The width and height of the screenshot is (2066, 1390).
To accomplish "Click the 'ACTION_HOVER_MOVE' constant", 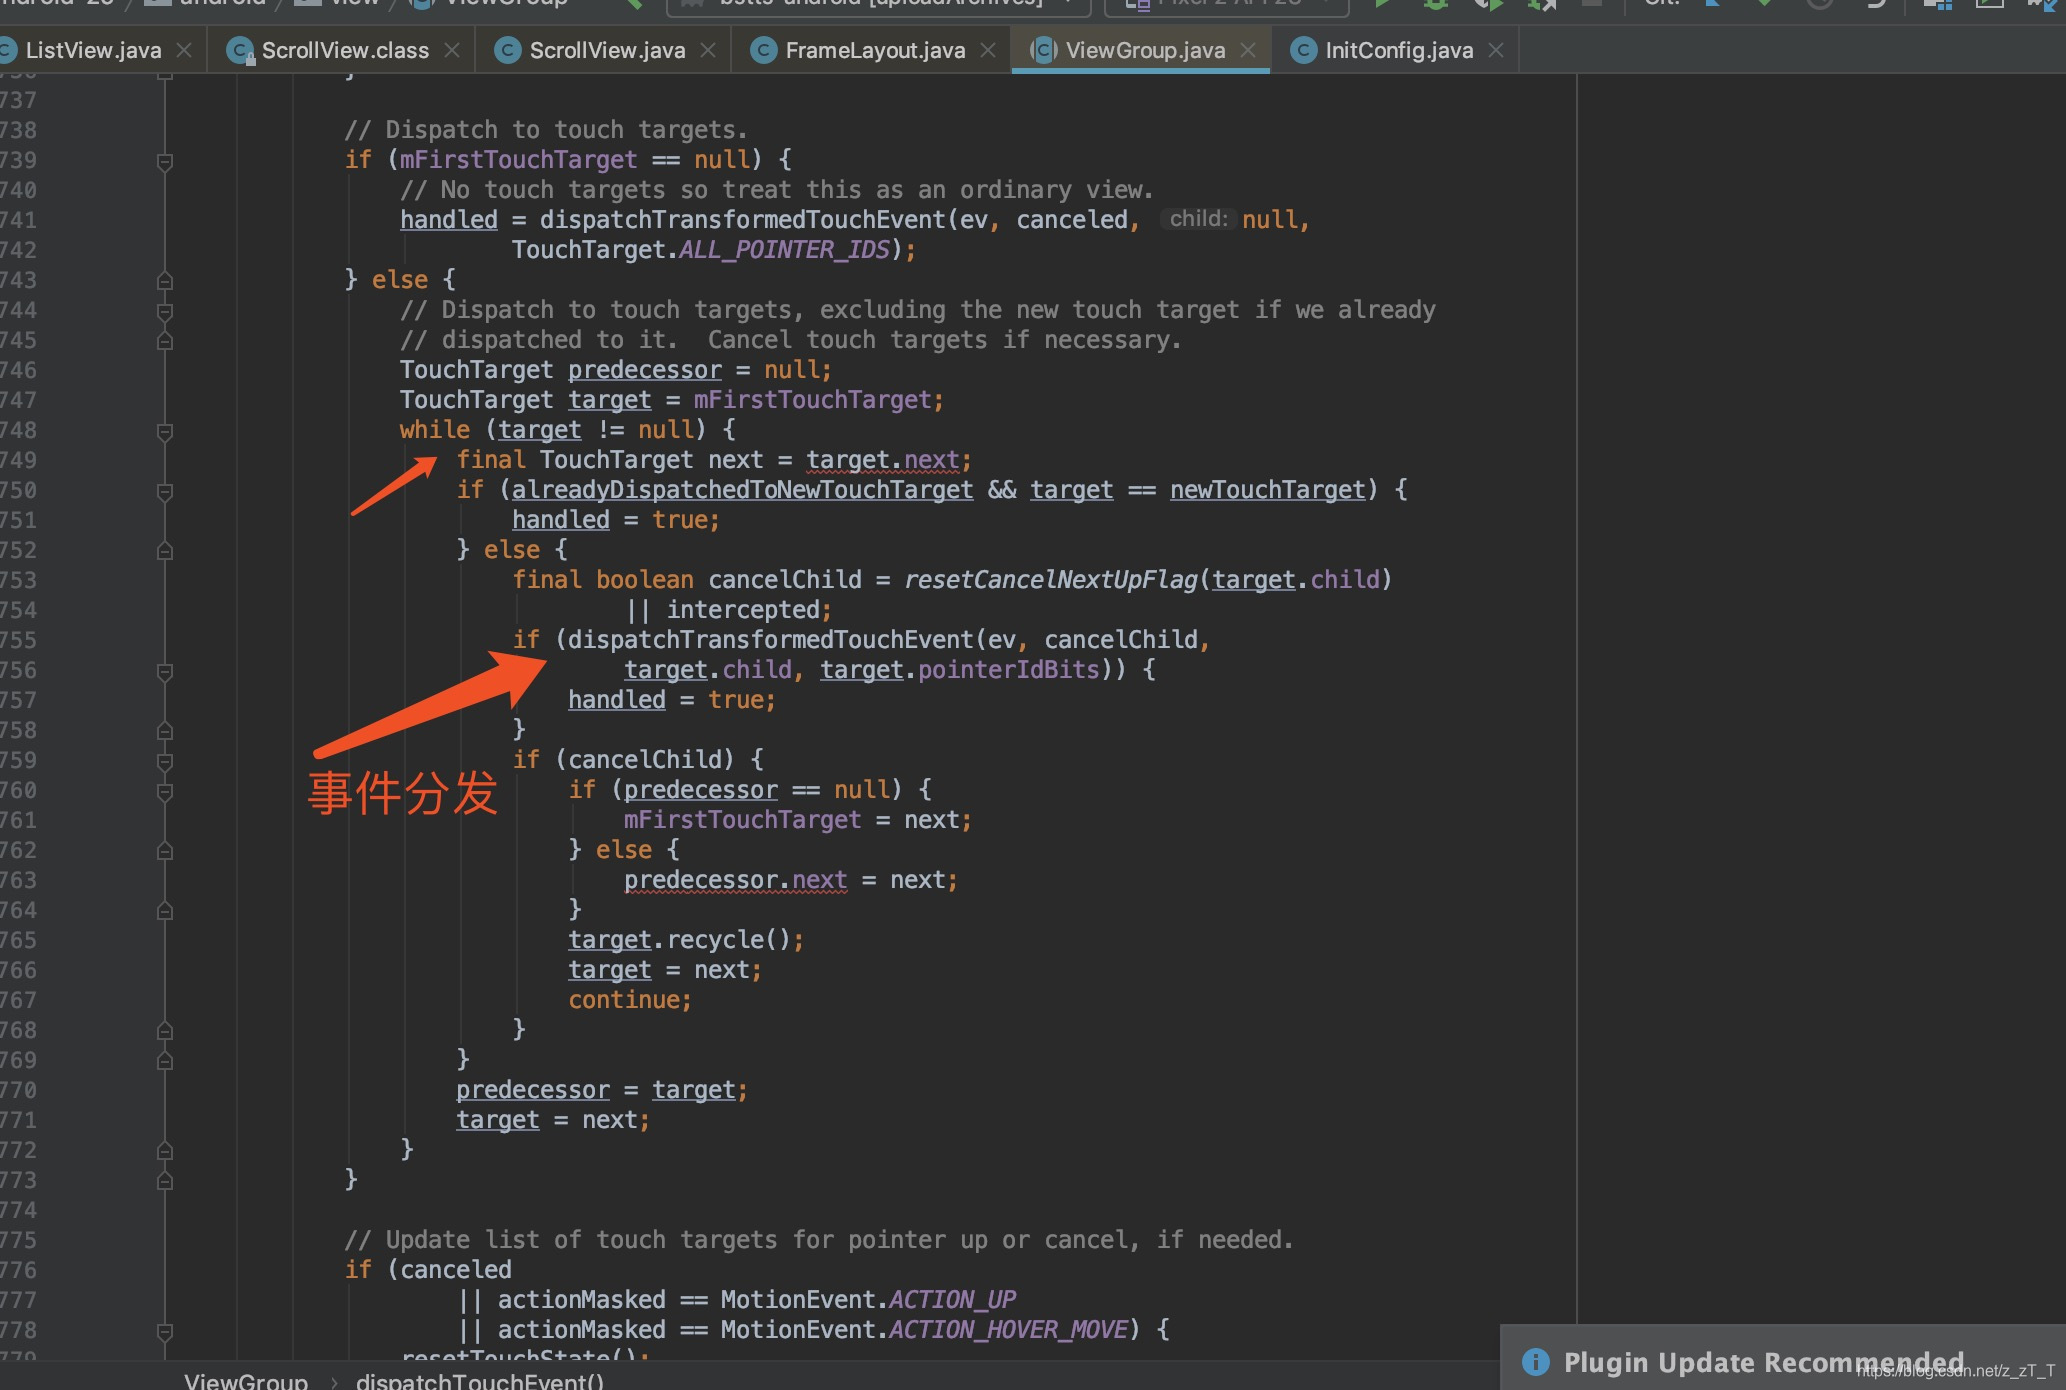I will tap(1009, 1330).
